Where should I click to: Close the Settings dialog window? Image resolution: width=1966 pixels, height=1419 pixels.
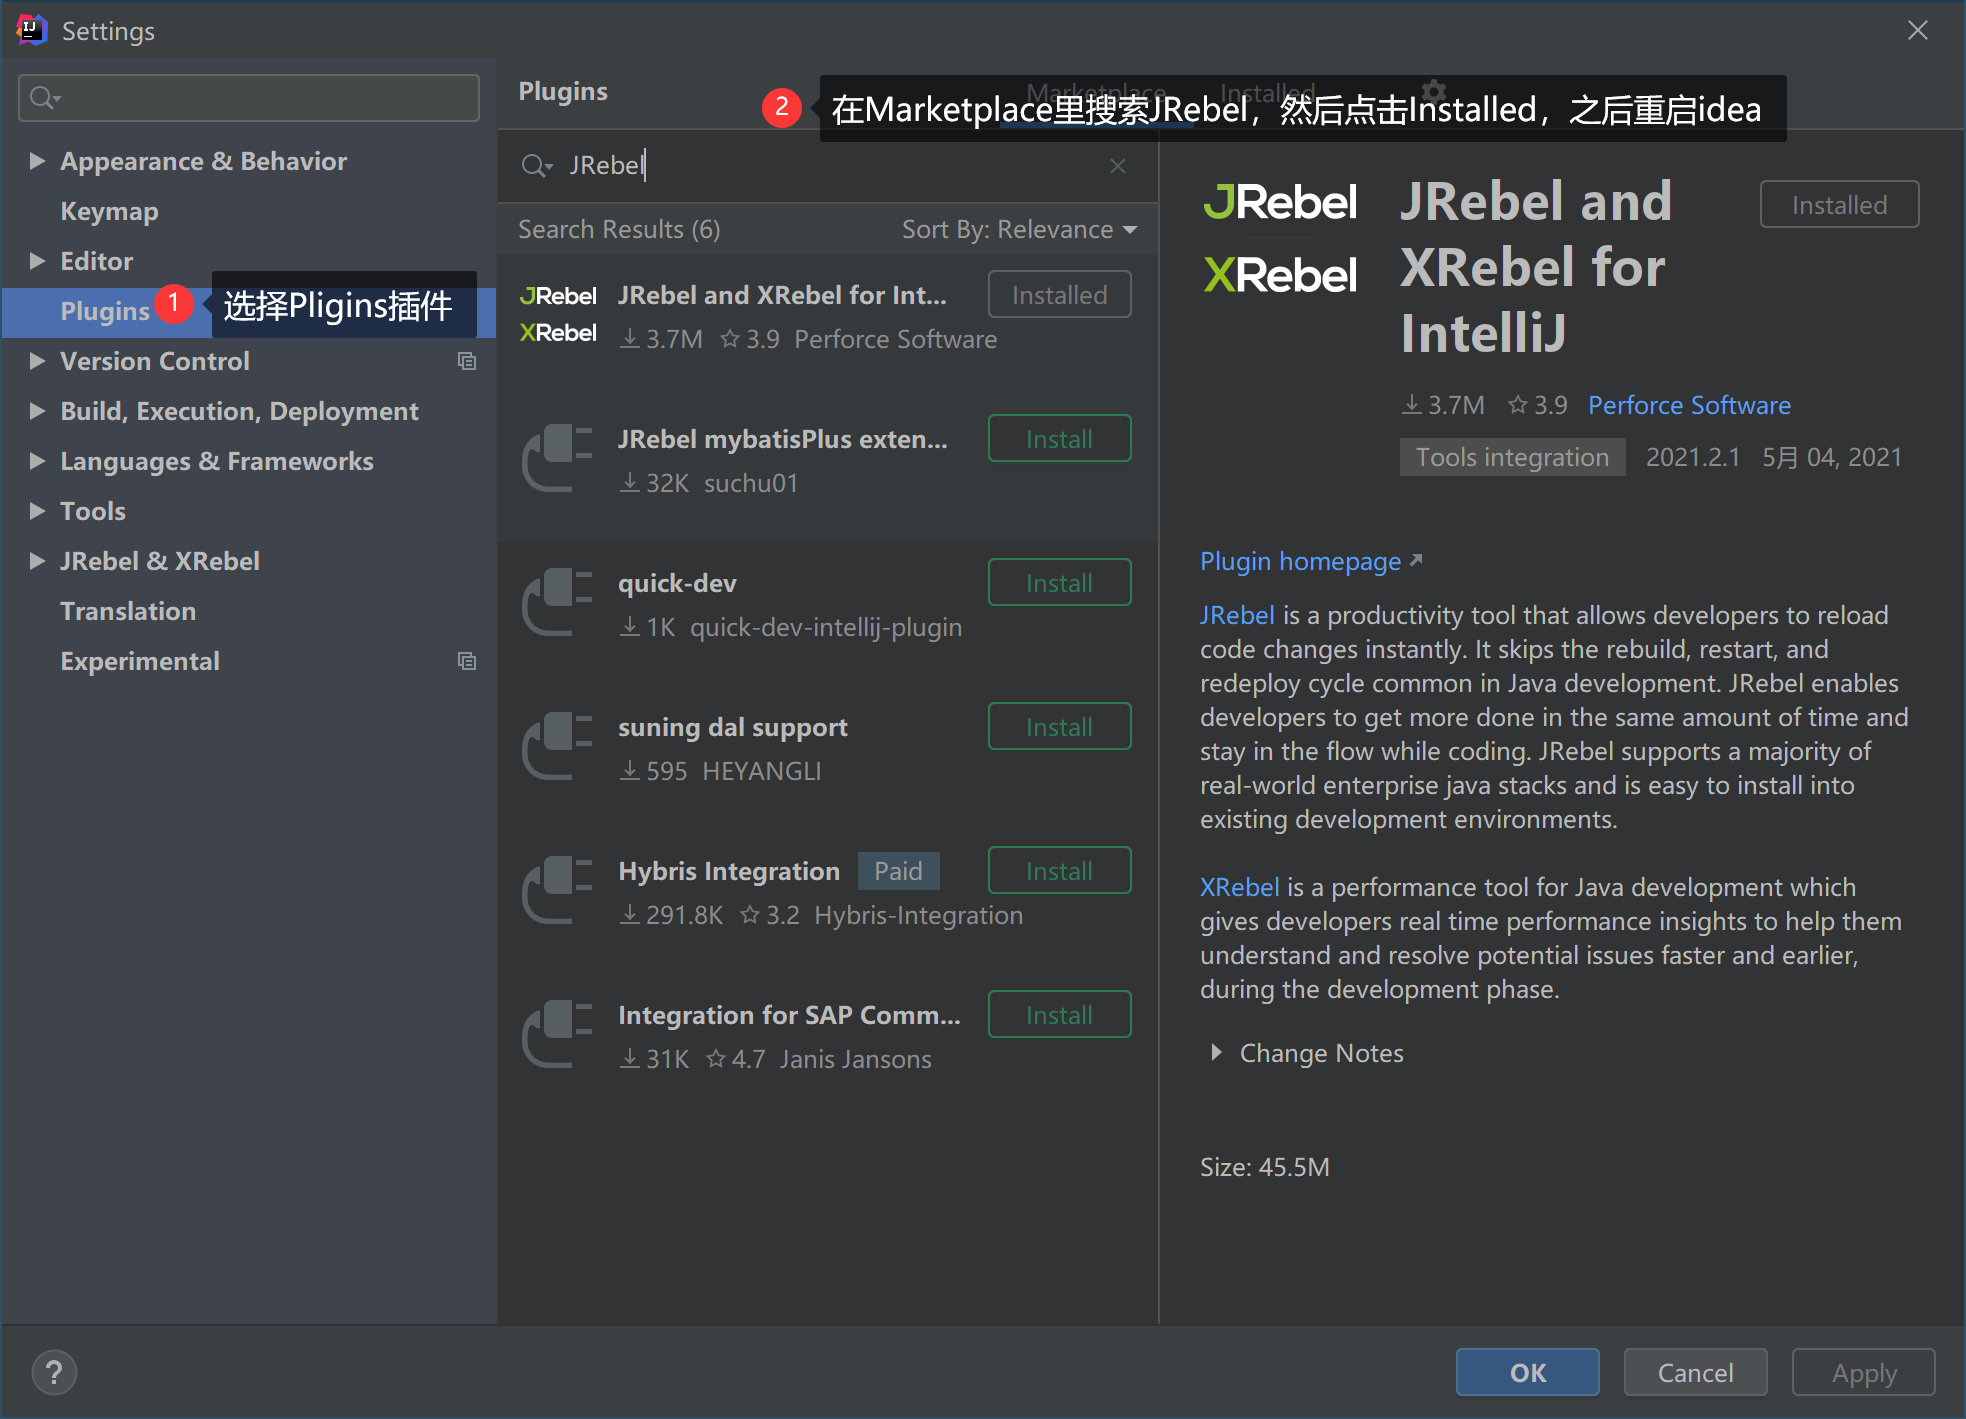coord(1917,30)
